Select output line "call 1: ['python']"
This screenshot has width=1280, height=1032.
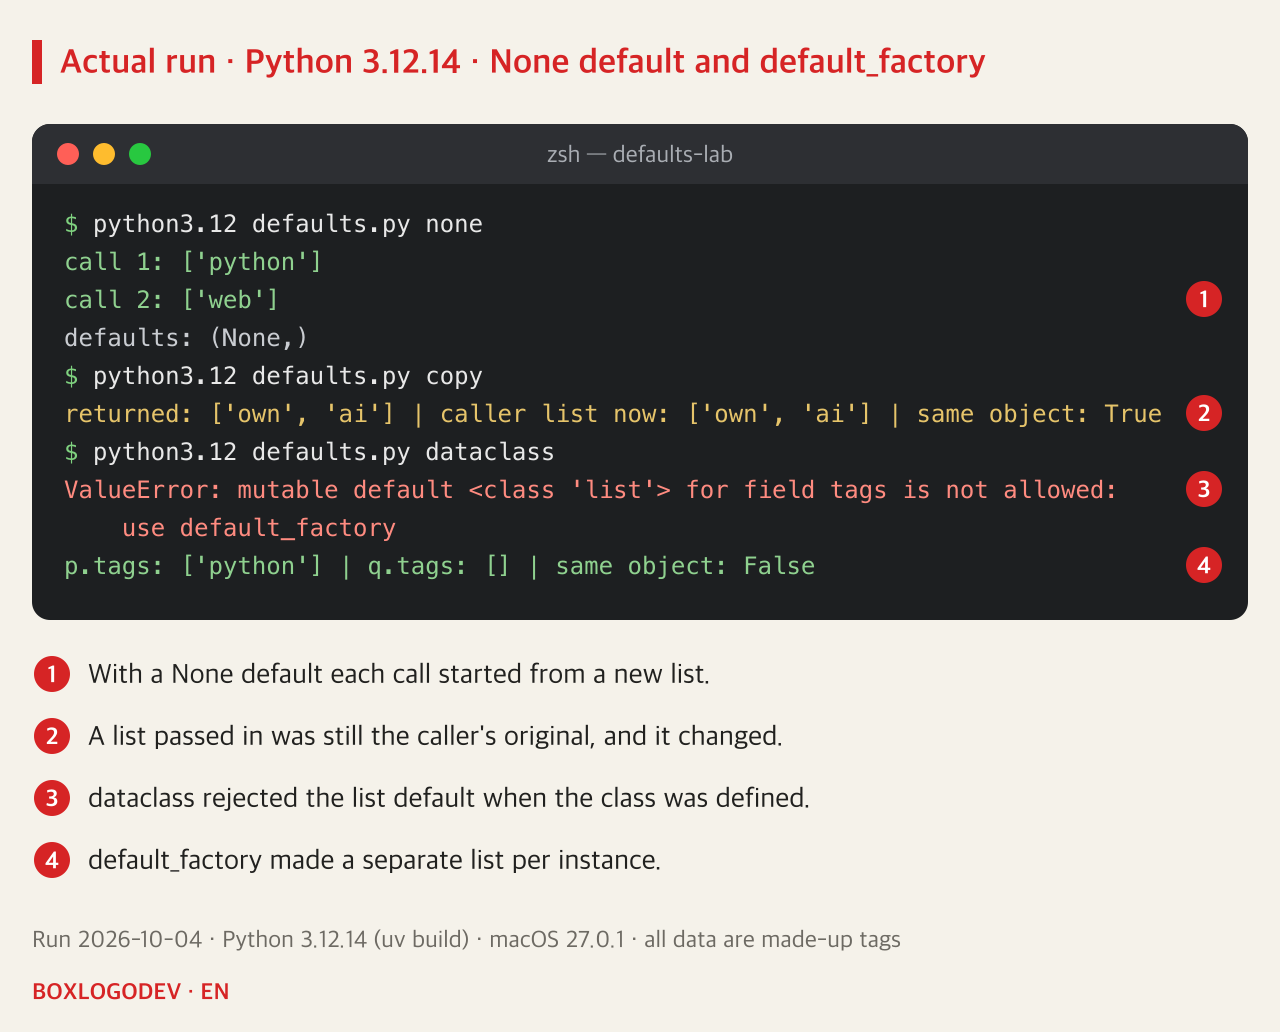tap(194, 262)
